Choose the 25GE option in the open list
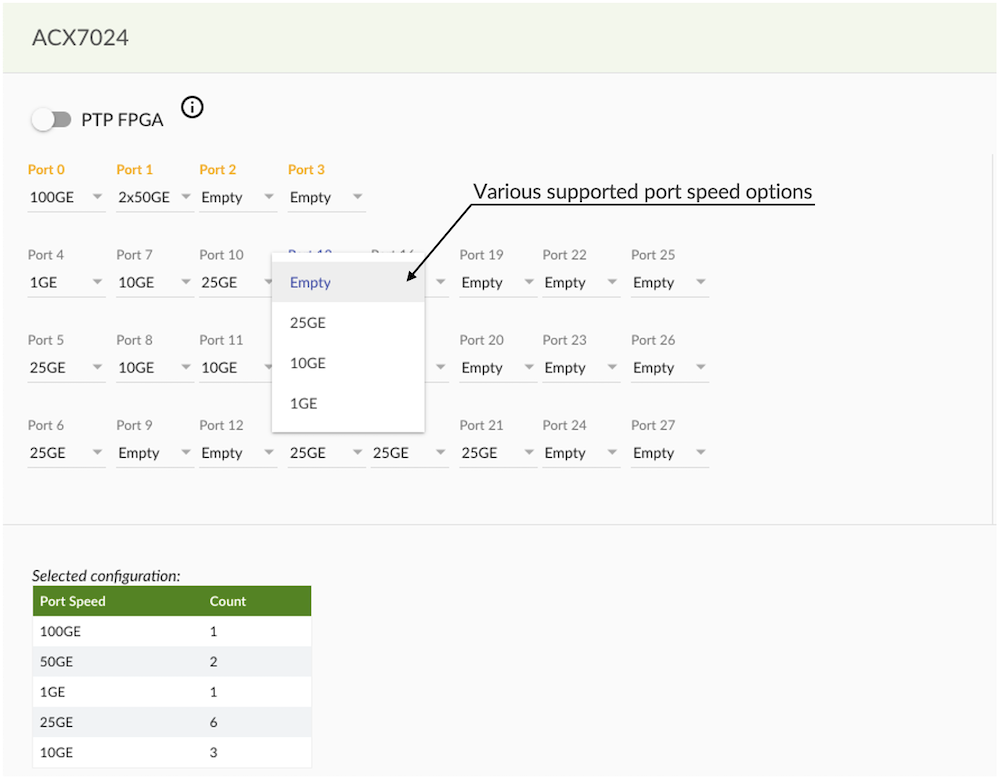This screenshot has height=784, width=1000. [308, 323]
